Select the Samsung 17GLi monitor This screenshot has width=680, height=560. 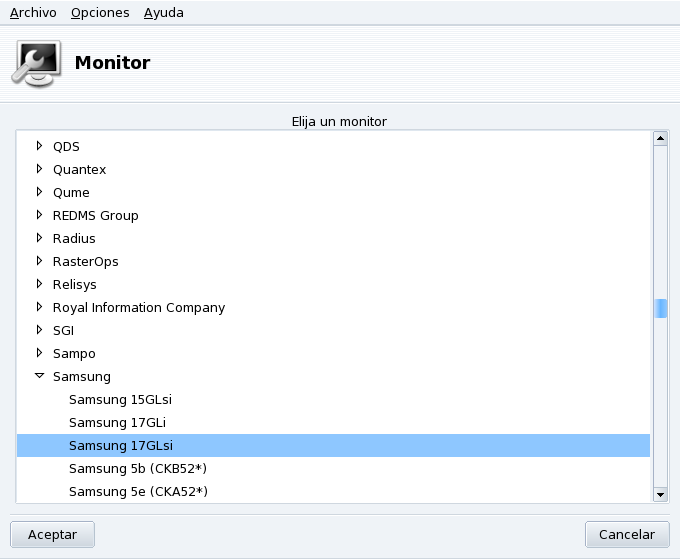[x=117, y=423]
